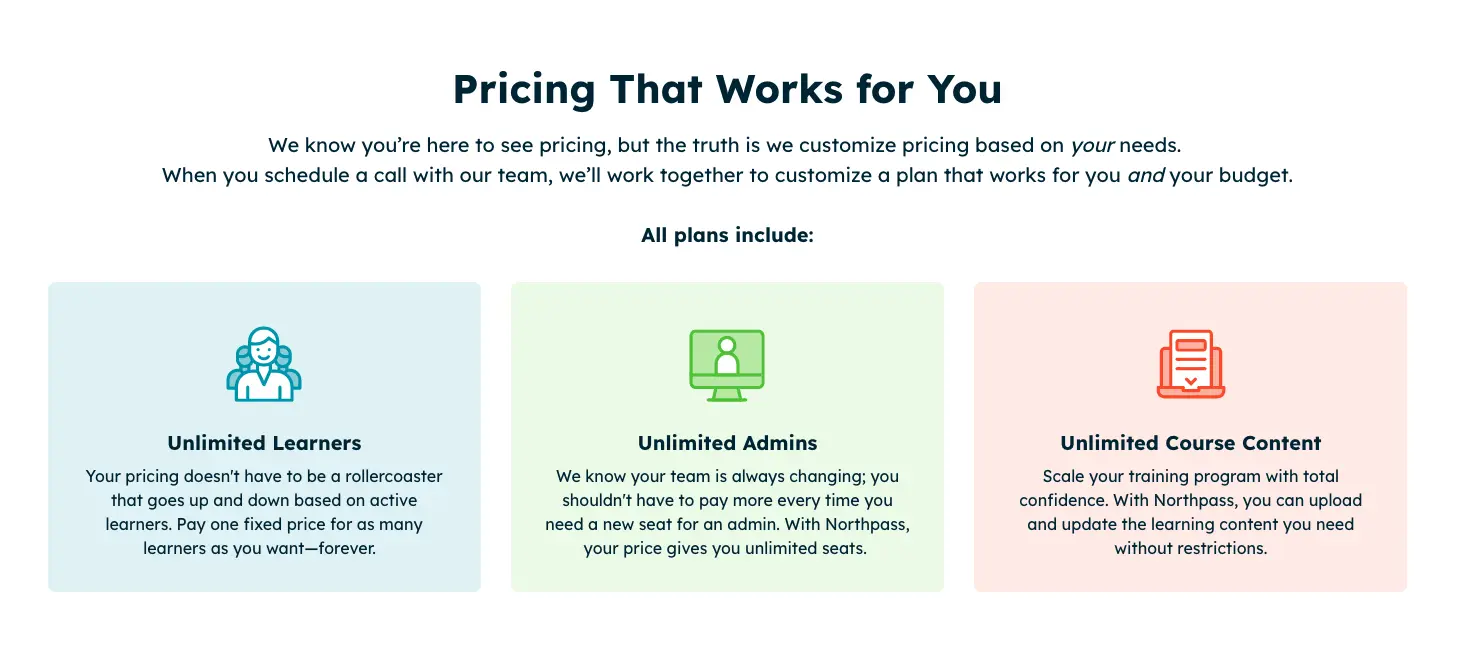Click the italic word "your" in the intro
Screen dimensions: 1478x660
(1092, 146)
